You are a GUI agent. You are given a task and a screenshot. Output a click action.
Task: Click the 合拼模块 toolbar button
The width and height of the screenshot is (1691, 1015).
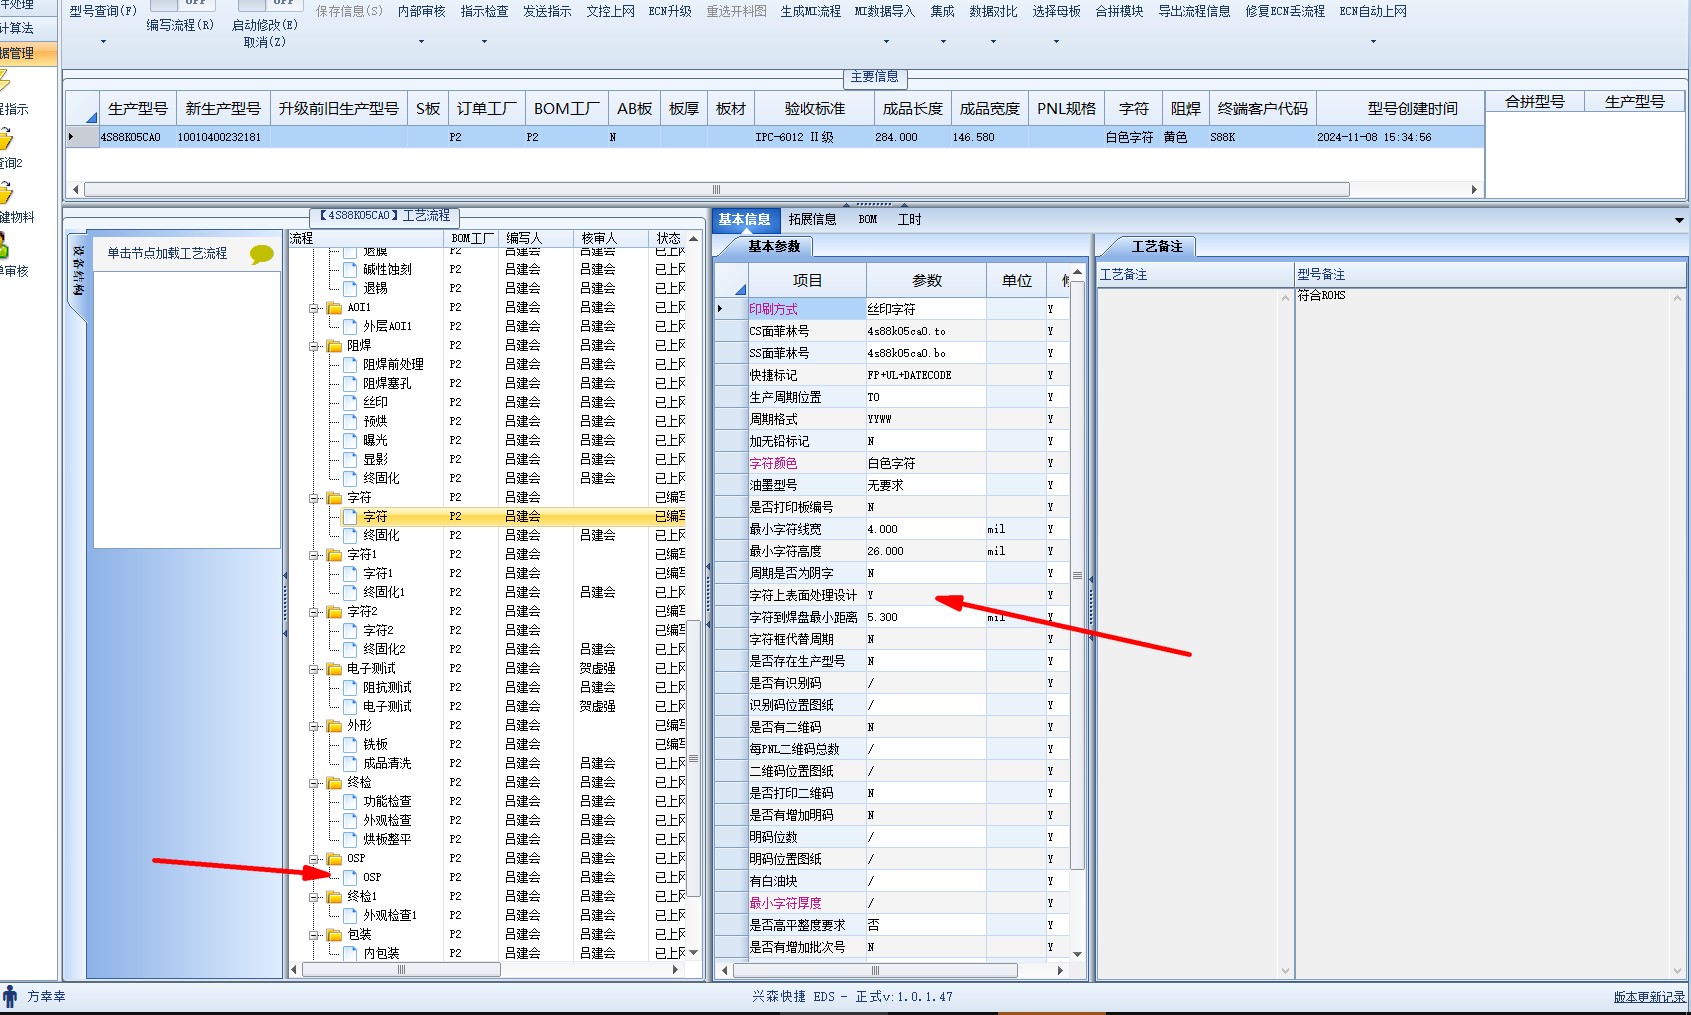(x=1119, y=12)
